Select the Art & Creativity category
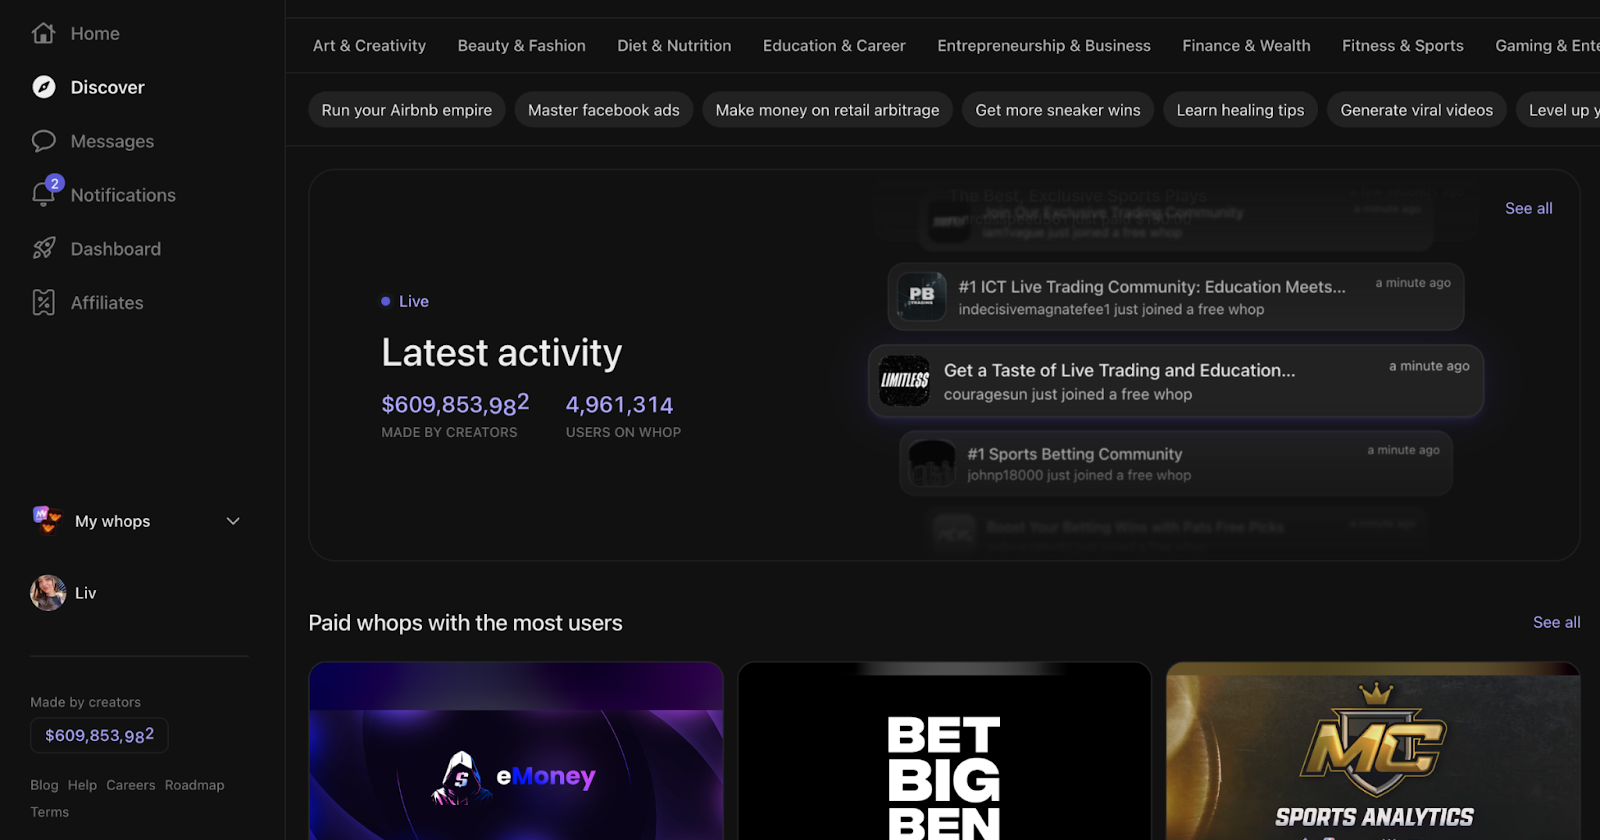This screenshot has height=840, width=1600. [369, 46]
